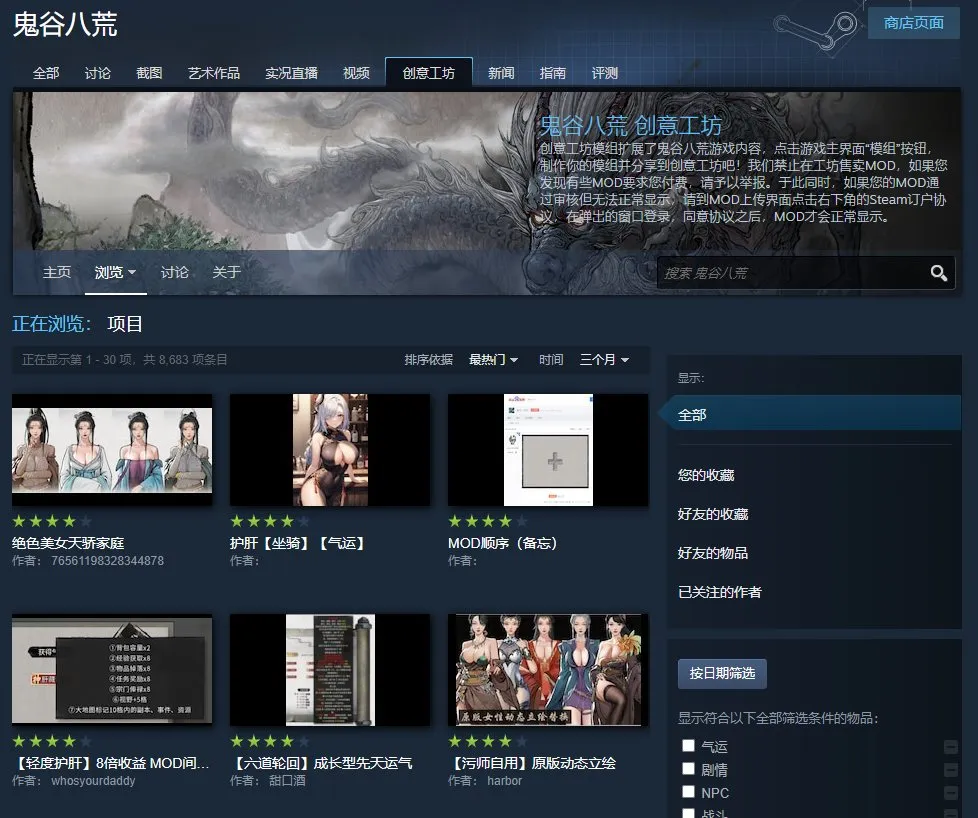
Task: Click the title link MOD顺序(备忘)
Action: click(502, 543)
